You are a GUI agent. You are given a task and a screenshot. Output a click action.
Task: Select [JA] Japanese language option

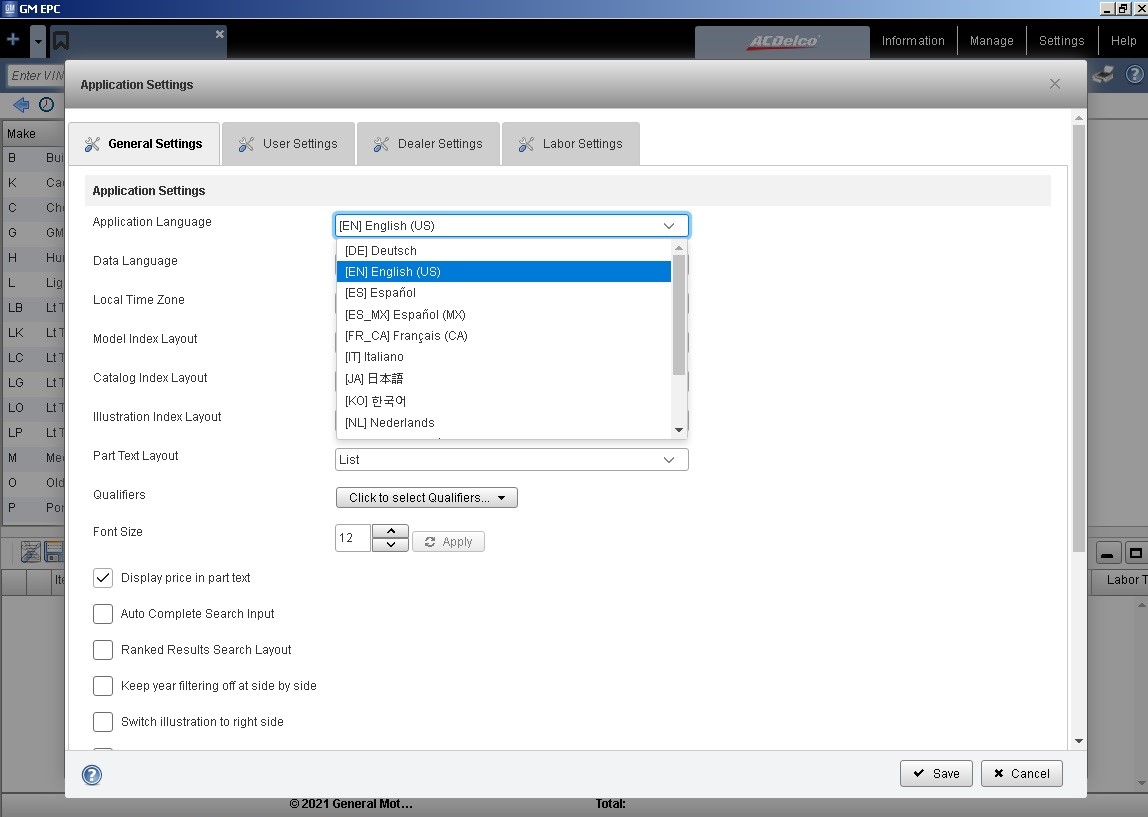pos(504,378)
